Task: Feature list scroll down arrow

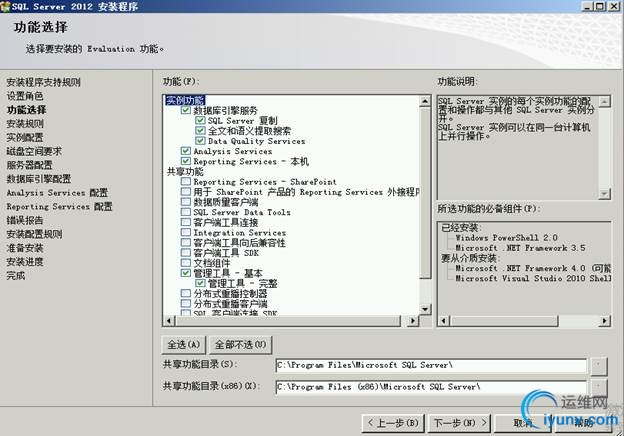Action: pyautogui.click(x=425, y=309)
